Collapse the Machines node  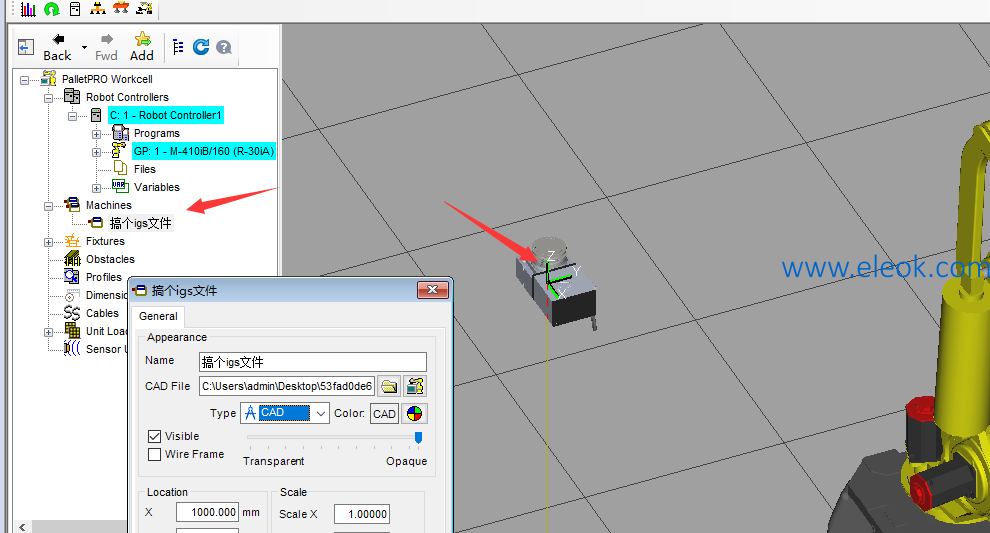(48, 207)
